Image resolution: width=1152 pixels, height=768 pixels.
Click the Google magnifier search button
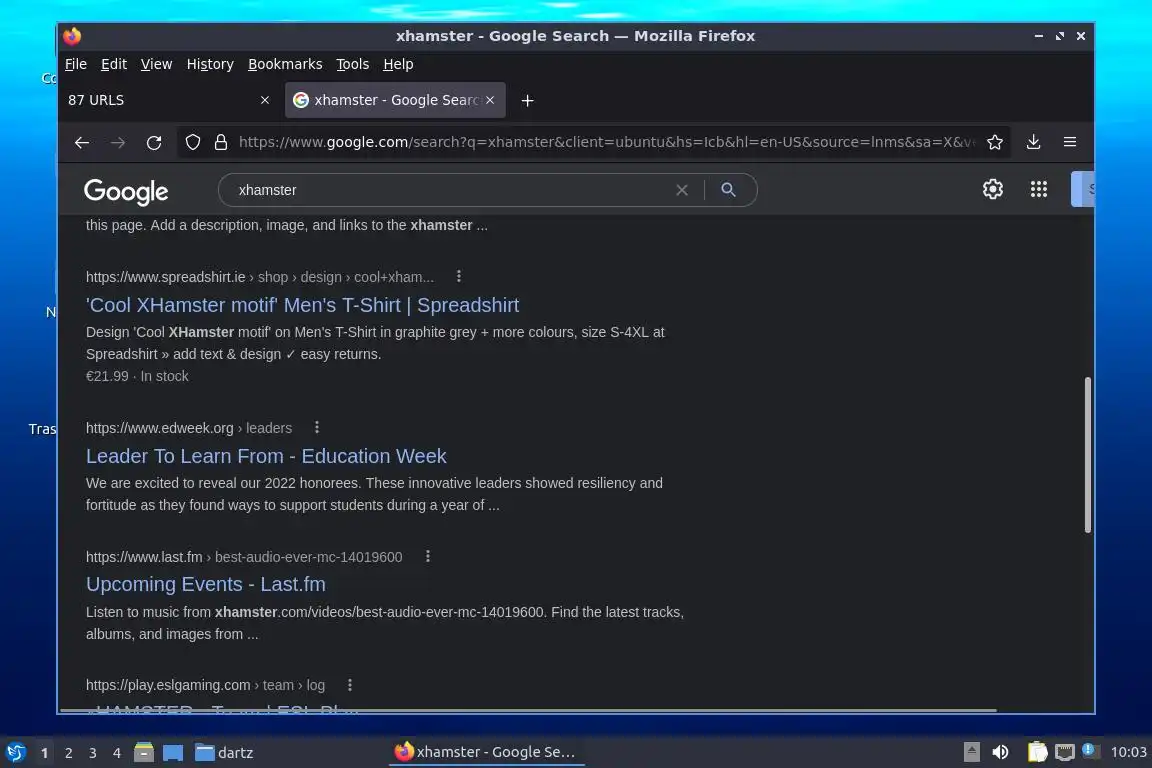tap(728, 190)
